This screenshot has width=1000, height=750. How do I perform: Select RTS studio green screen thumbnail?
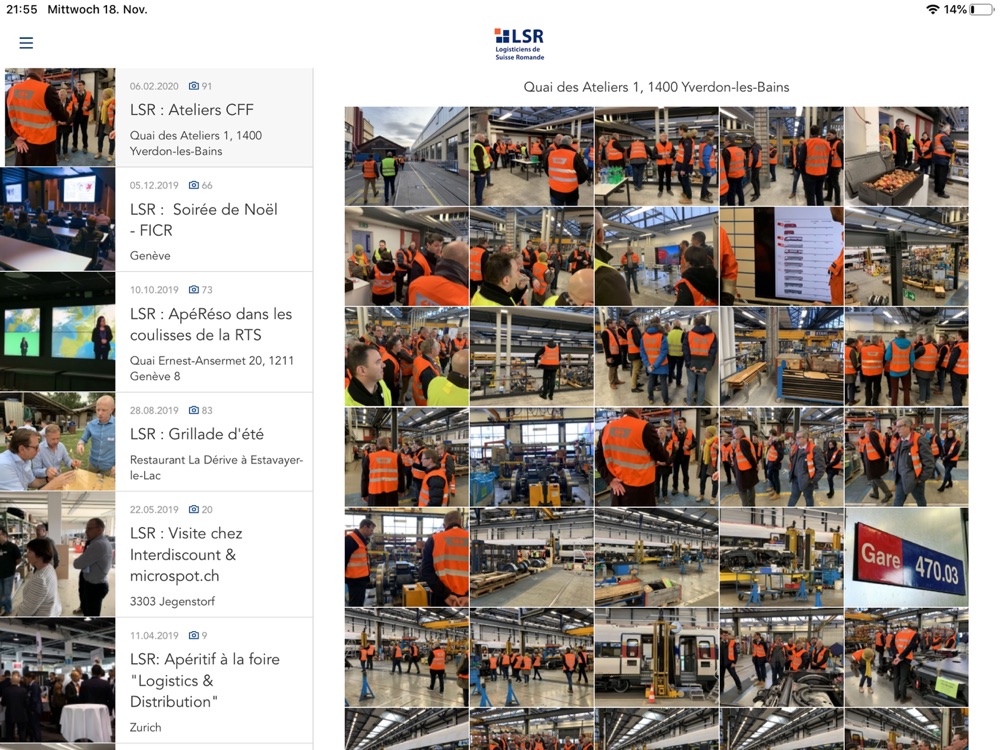point(57,332)
